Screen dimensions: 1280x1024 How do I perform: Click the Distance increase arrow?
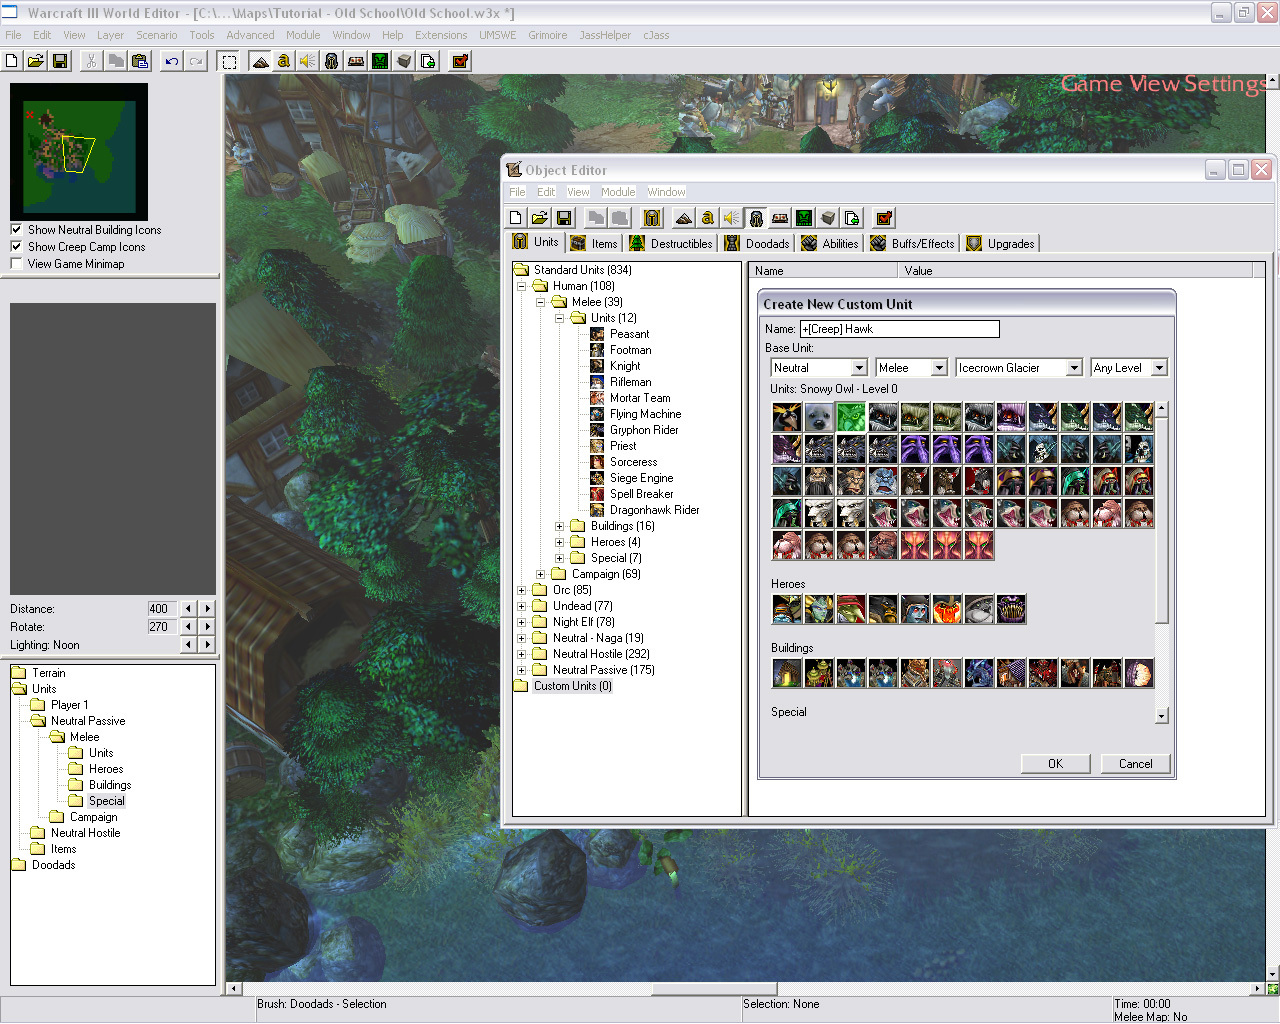(x=208, y=609)
